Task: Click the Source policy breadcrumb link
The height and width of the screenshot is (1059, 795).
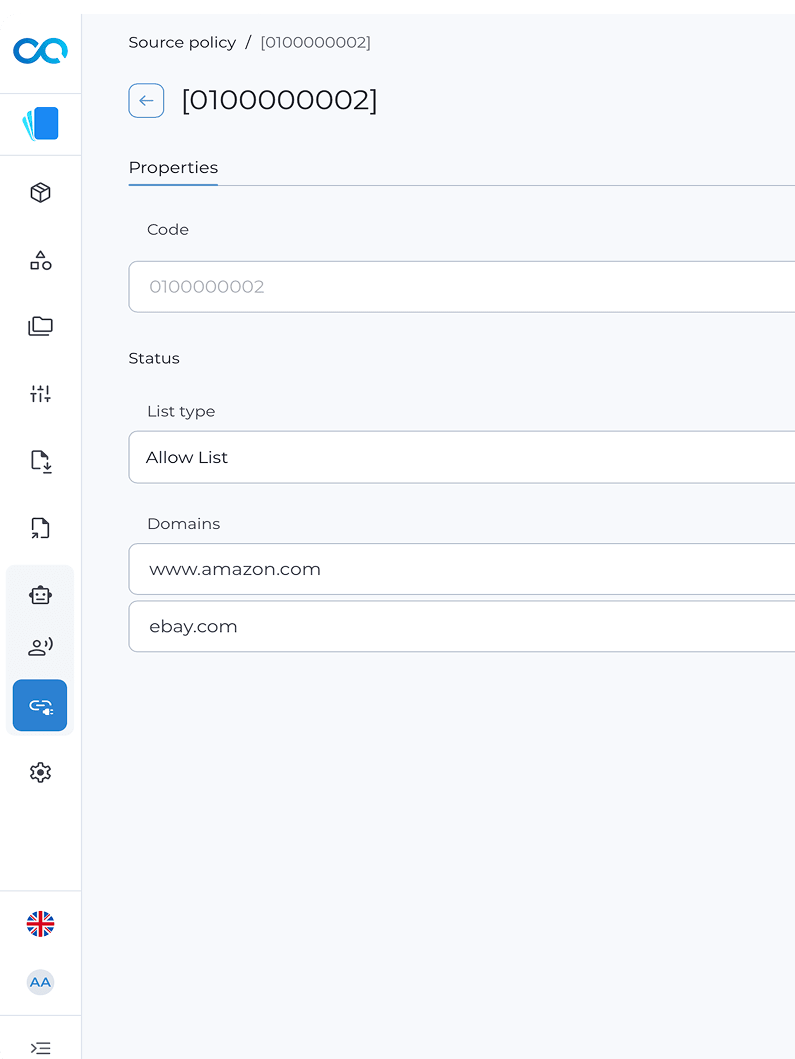Action: pos(182,43)
